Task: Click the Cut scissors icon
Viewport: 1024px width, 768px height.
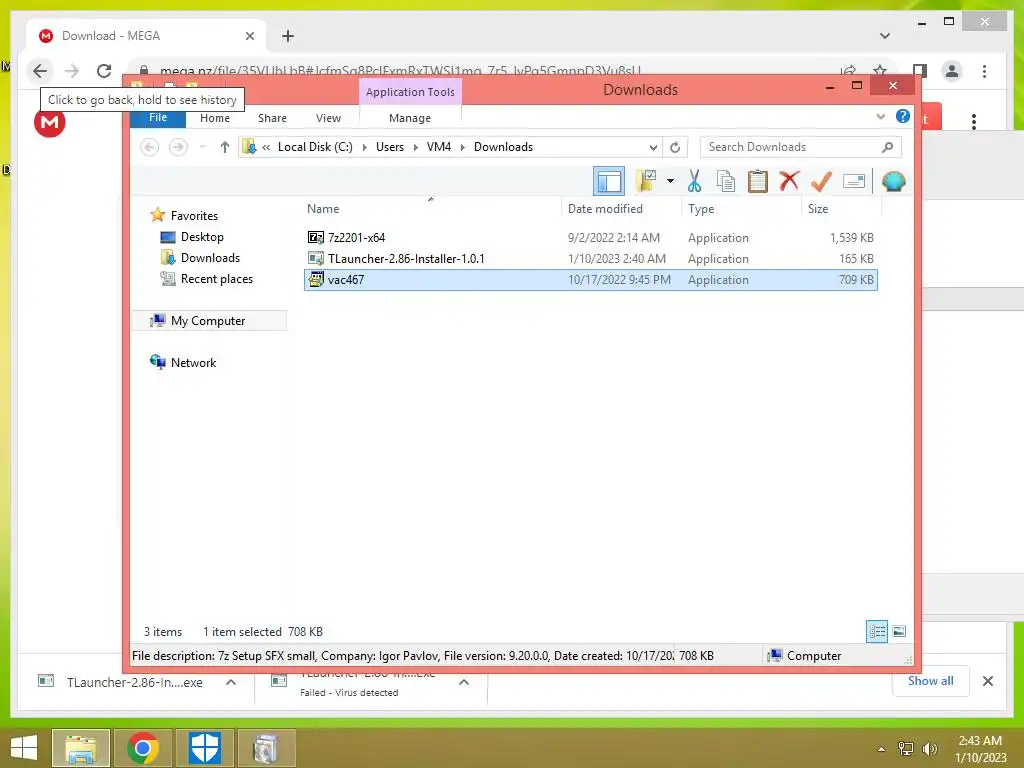Action: pyautogui.click(x=694, y=181)
